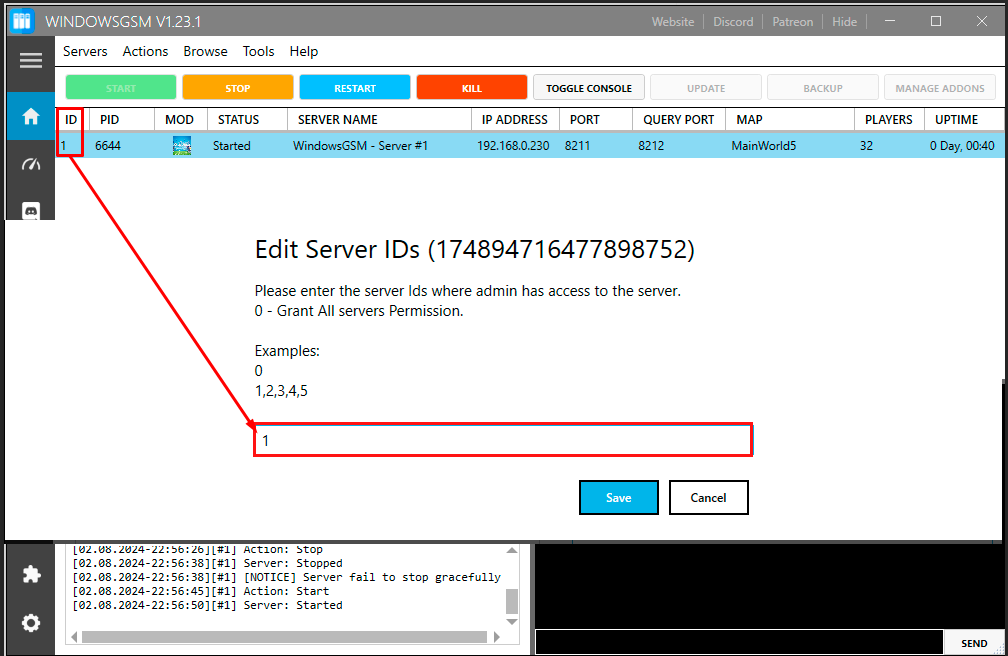Open the hamburger menu in sidebar
The width and height of the screenshot is (1008, 656).
(x=31, y=60)
